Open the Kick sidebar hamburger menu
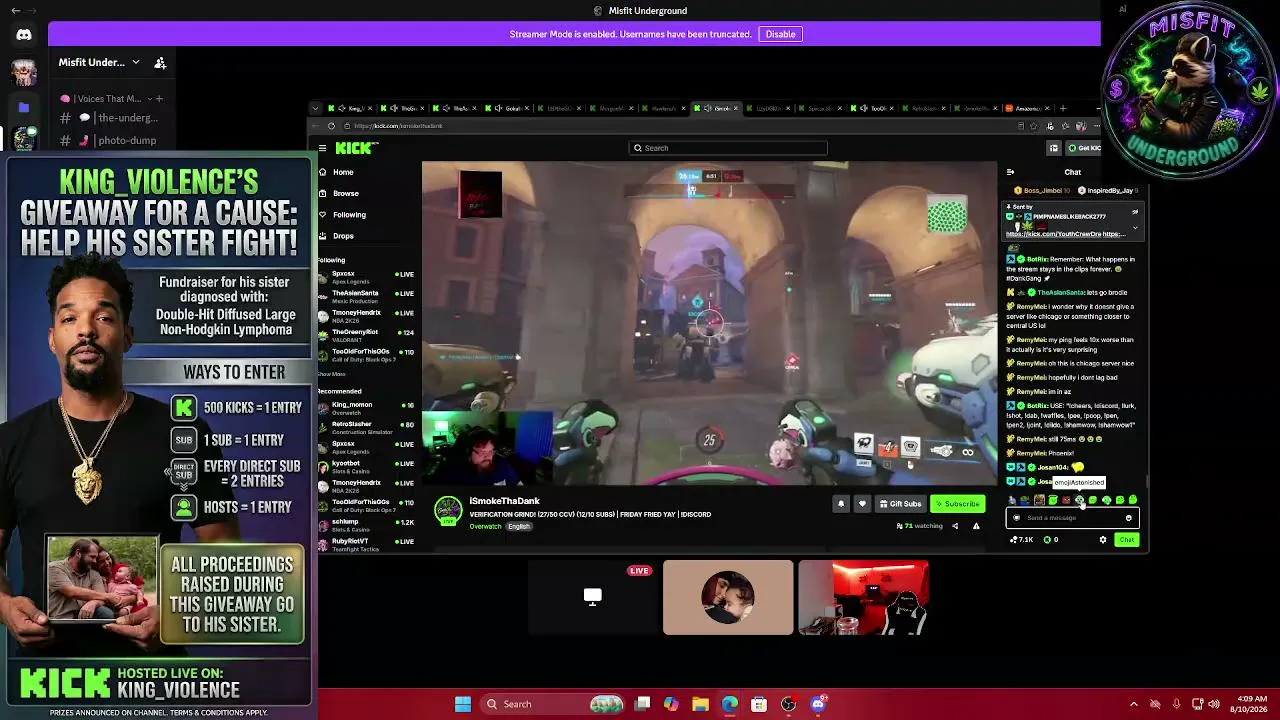Screen dimensions: 1280x720 point(322,148)
